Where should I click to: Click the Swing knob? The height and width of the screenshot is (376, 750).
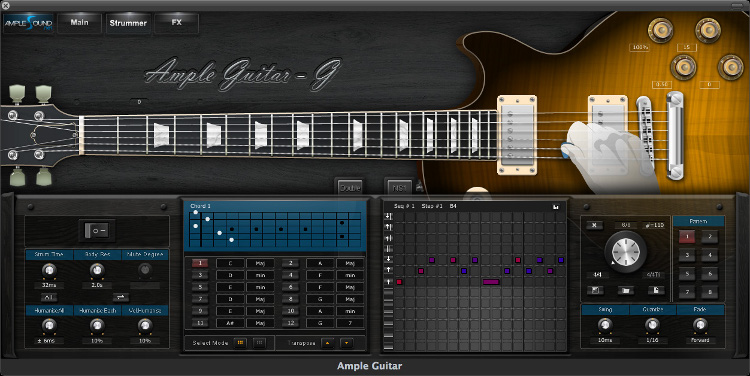tap(605, 325)
